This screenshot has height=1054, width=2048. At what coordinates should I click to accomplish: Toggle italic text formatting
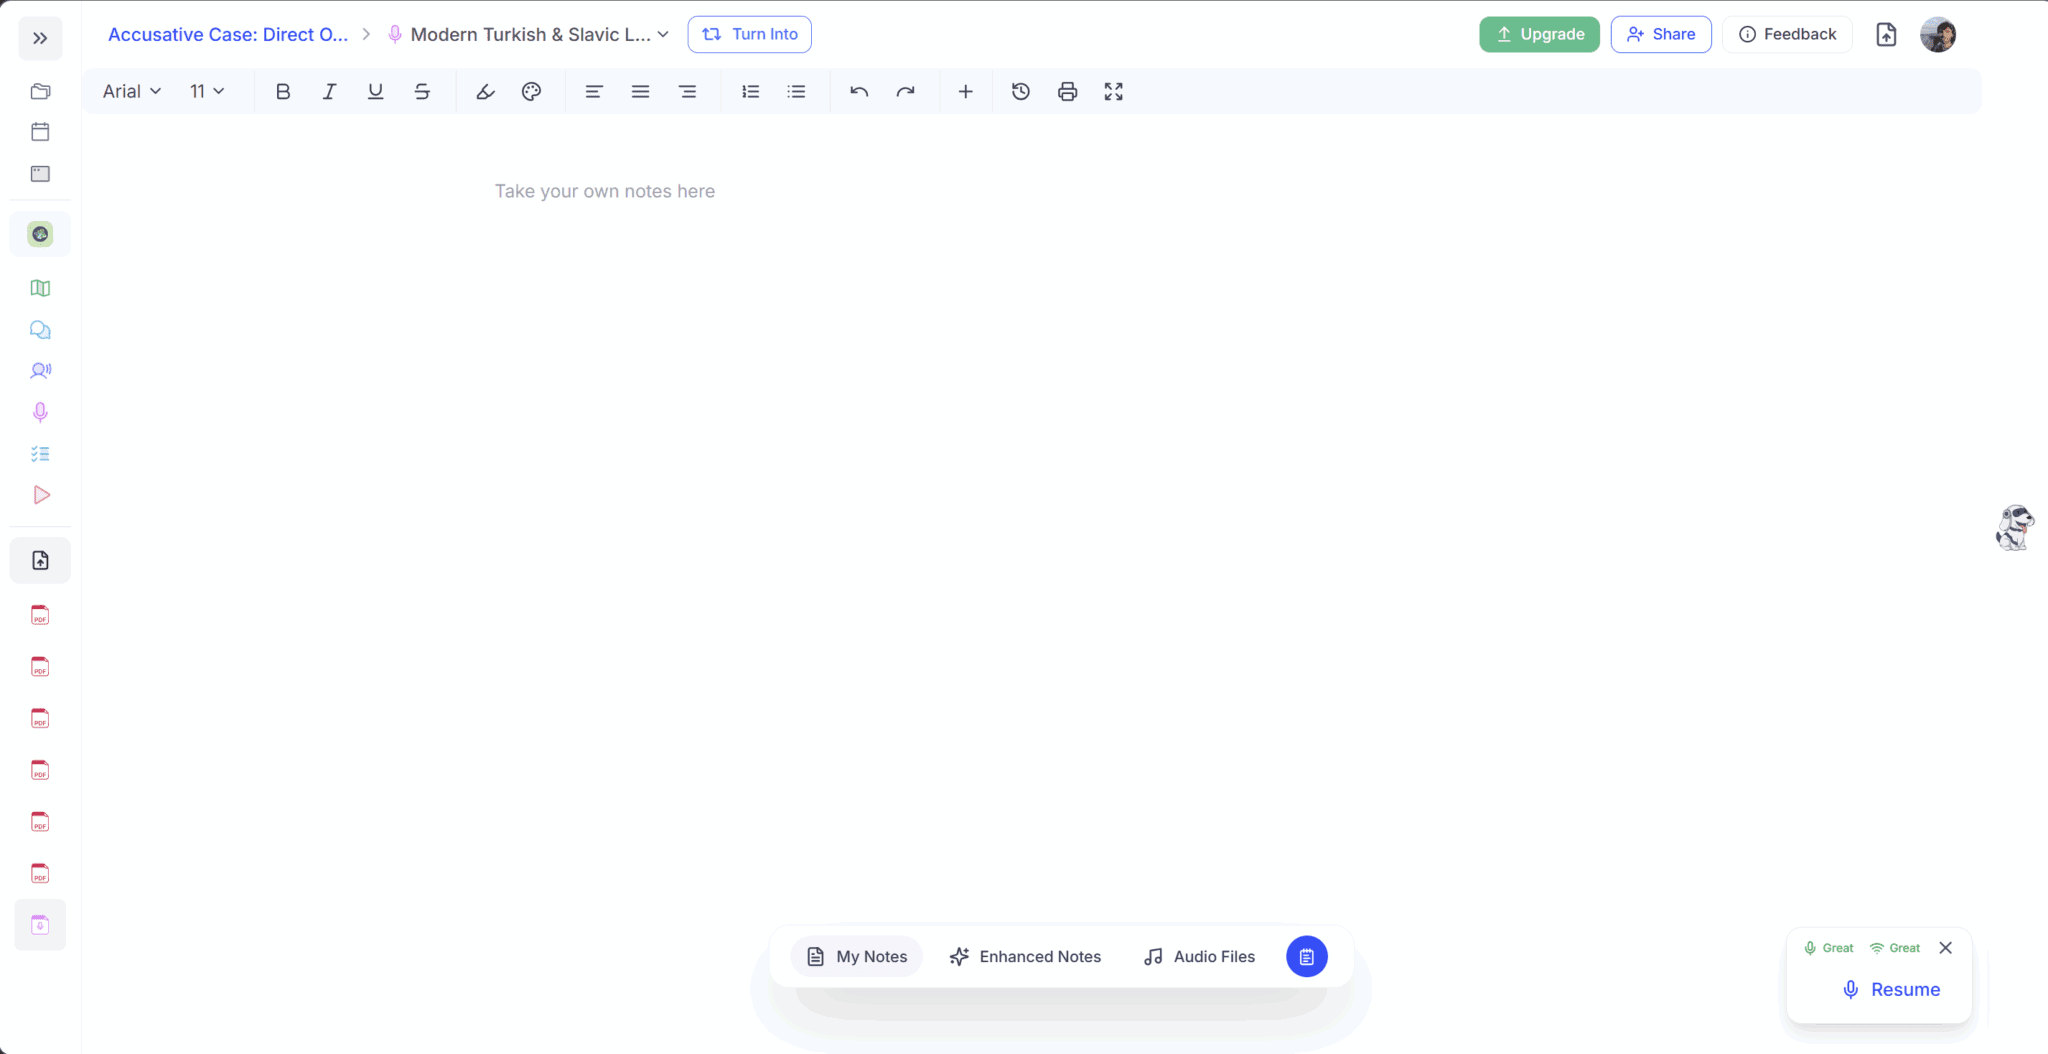pyautogui.click(x=329, y=92)
